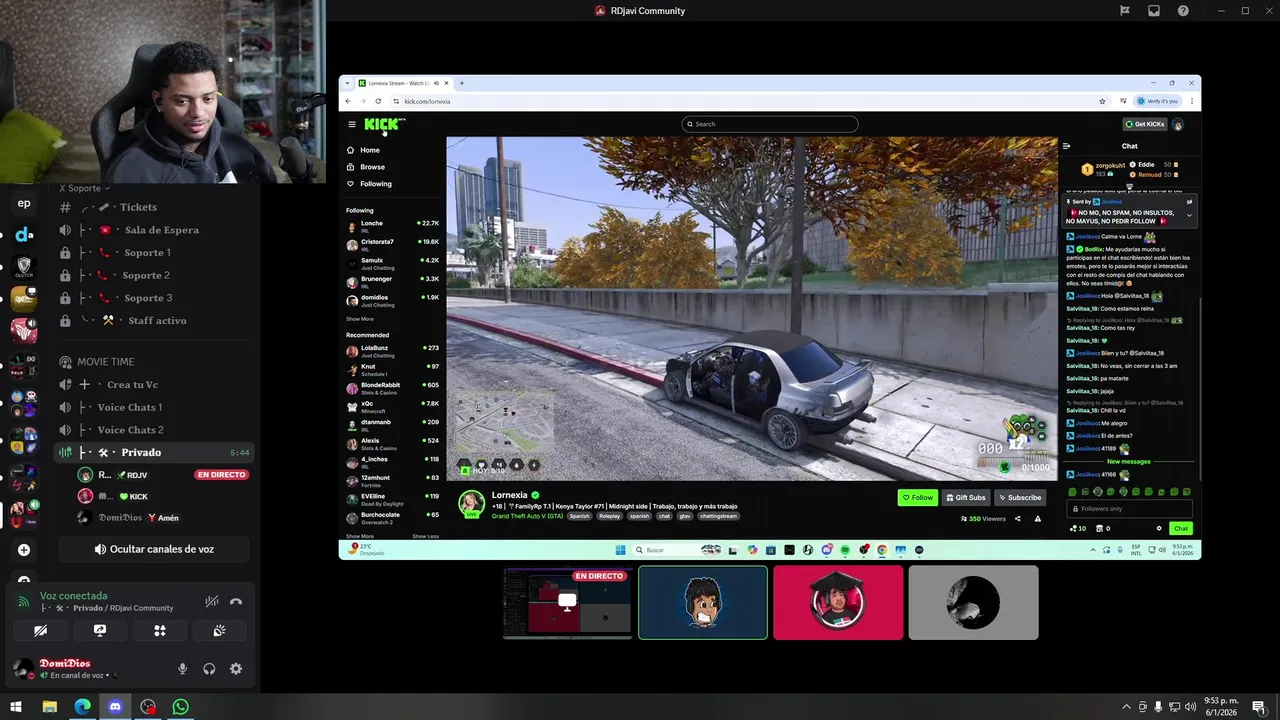Click the EN DIRECTO badge beside RDJV
The width and height of the screenshot is (1280, 720).
pyautogui.click(x=221, y=475)
